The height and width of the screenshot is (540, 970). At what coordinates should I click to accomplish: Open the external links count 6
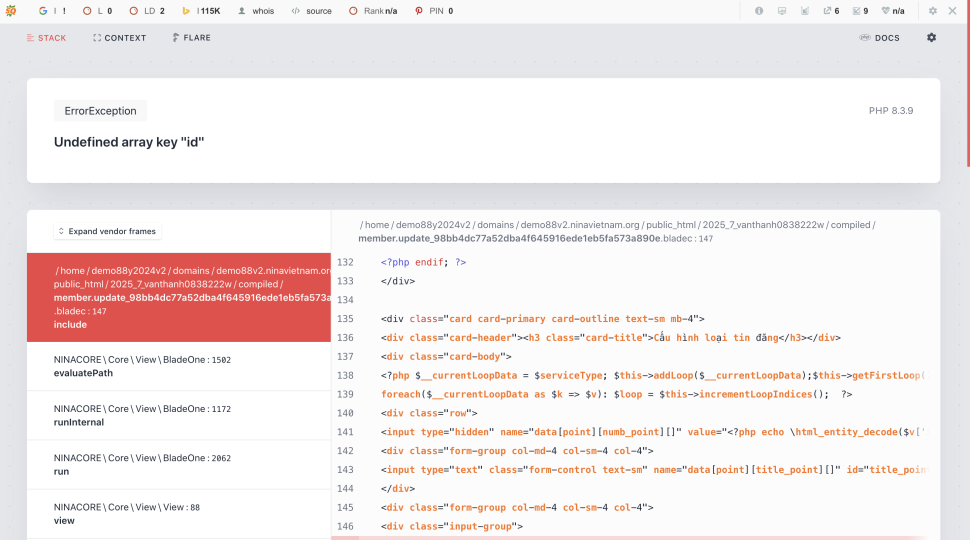pos(831,11)
